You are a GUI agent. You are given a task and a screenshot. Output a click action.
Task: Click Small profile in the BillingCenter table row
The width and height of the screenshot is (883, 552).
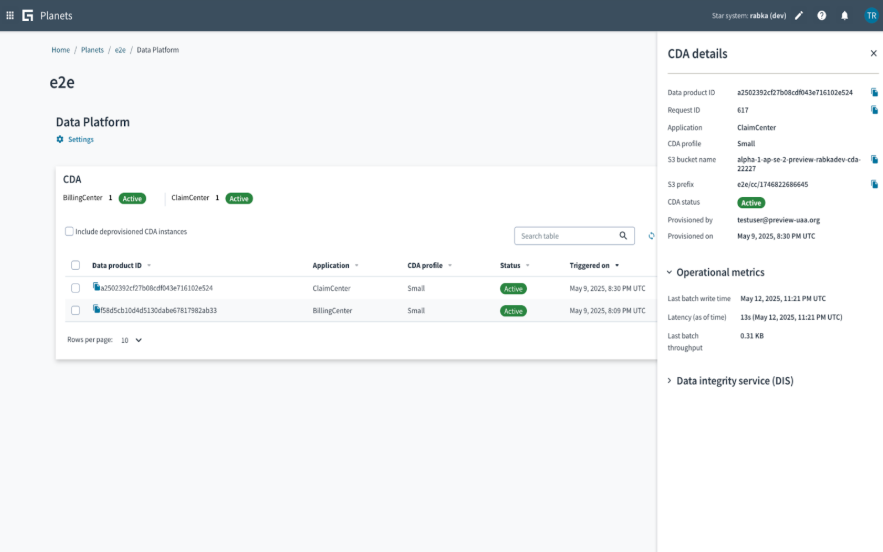pos(416,310)
